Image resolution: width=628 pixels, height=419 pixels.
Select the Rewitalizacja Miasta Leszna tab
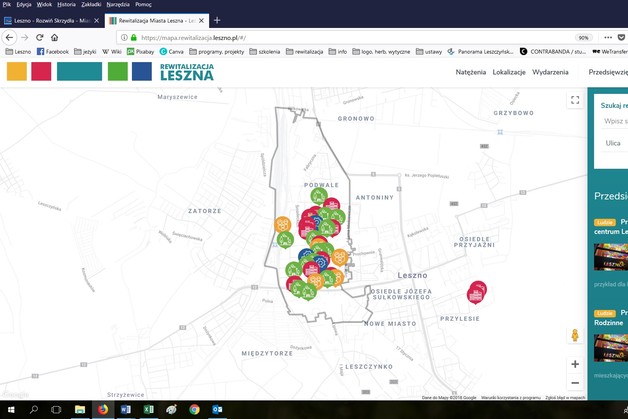[x=157, y=20]
